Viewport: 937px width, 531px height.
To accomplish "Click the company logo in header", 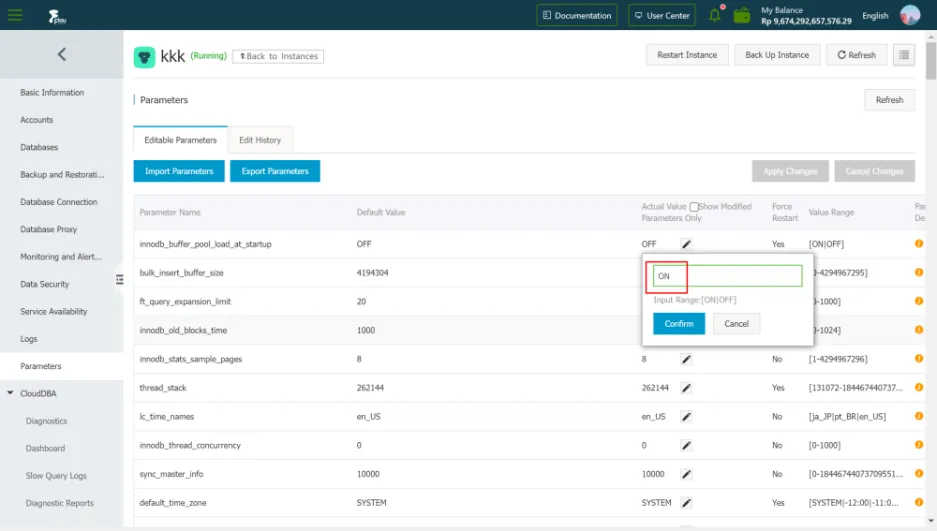I will (x=57, y=16).
